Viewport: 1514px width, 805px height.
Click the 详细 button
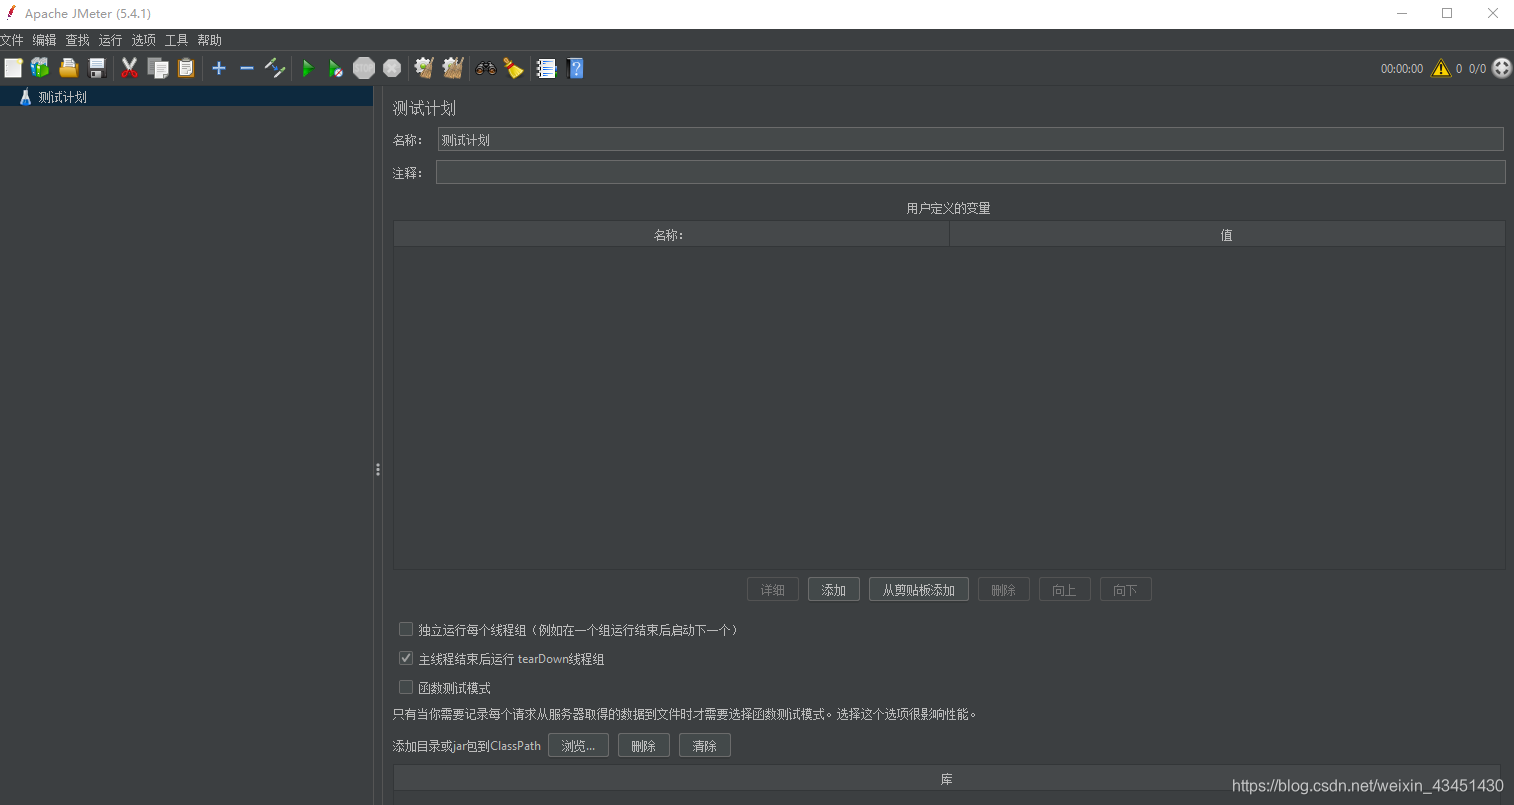tap(773, 590)
